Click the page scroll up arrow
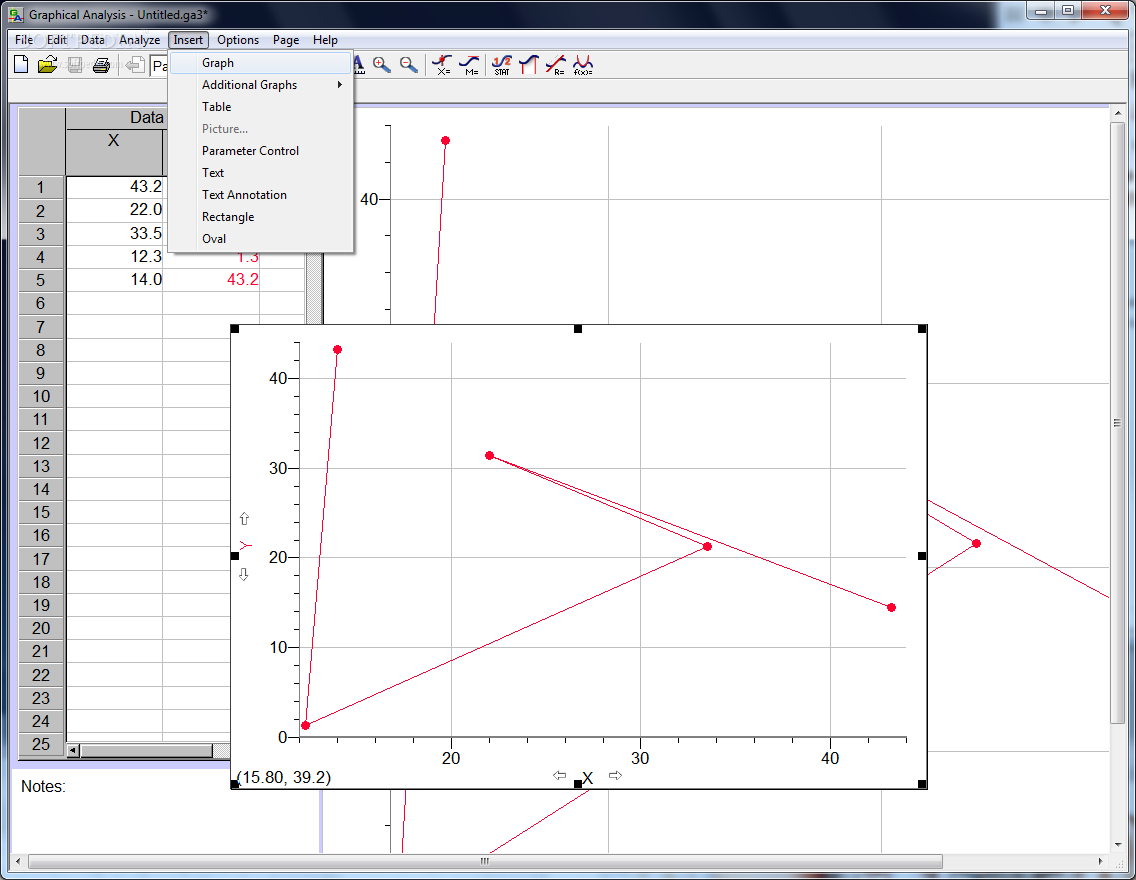The height and width of the screenshot is (880, 1136). click(1117, 114)
